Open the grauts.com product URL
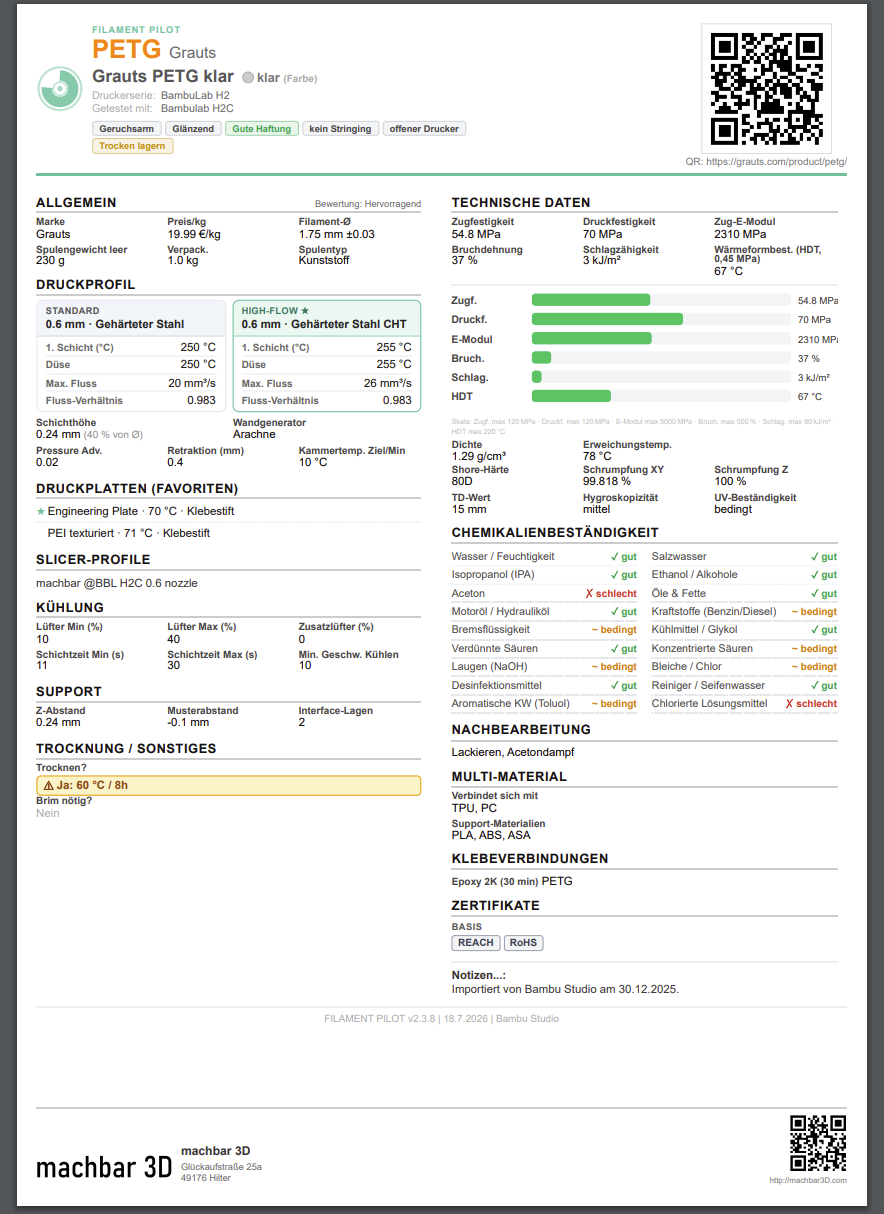Screen dimensions: 884x1214 pos(777,161)
